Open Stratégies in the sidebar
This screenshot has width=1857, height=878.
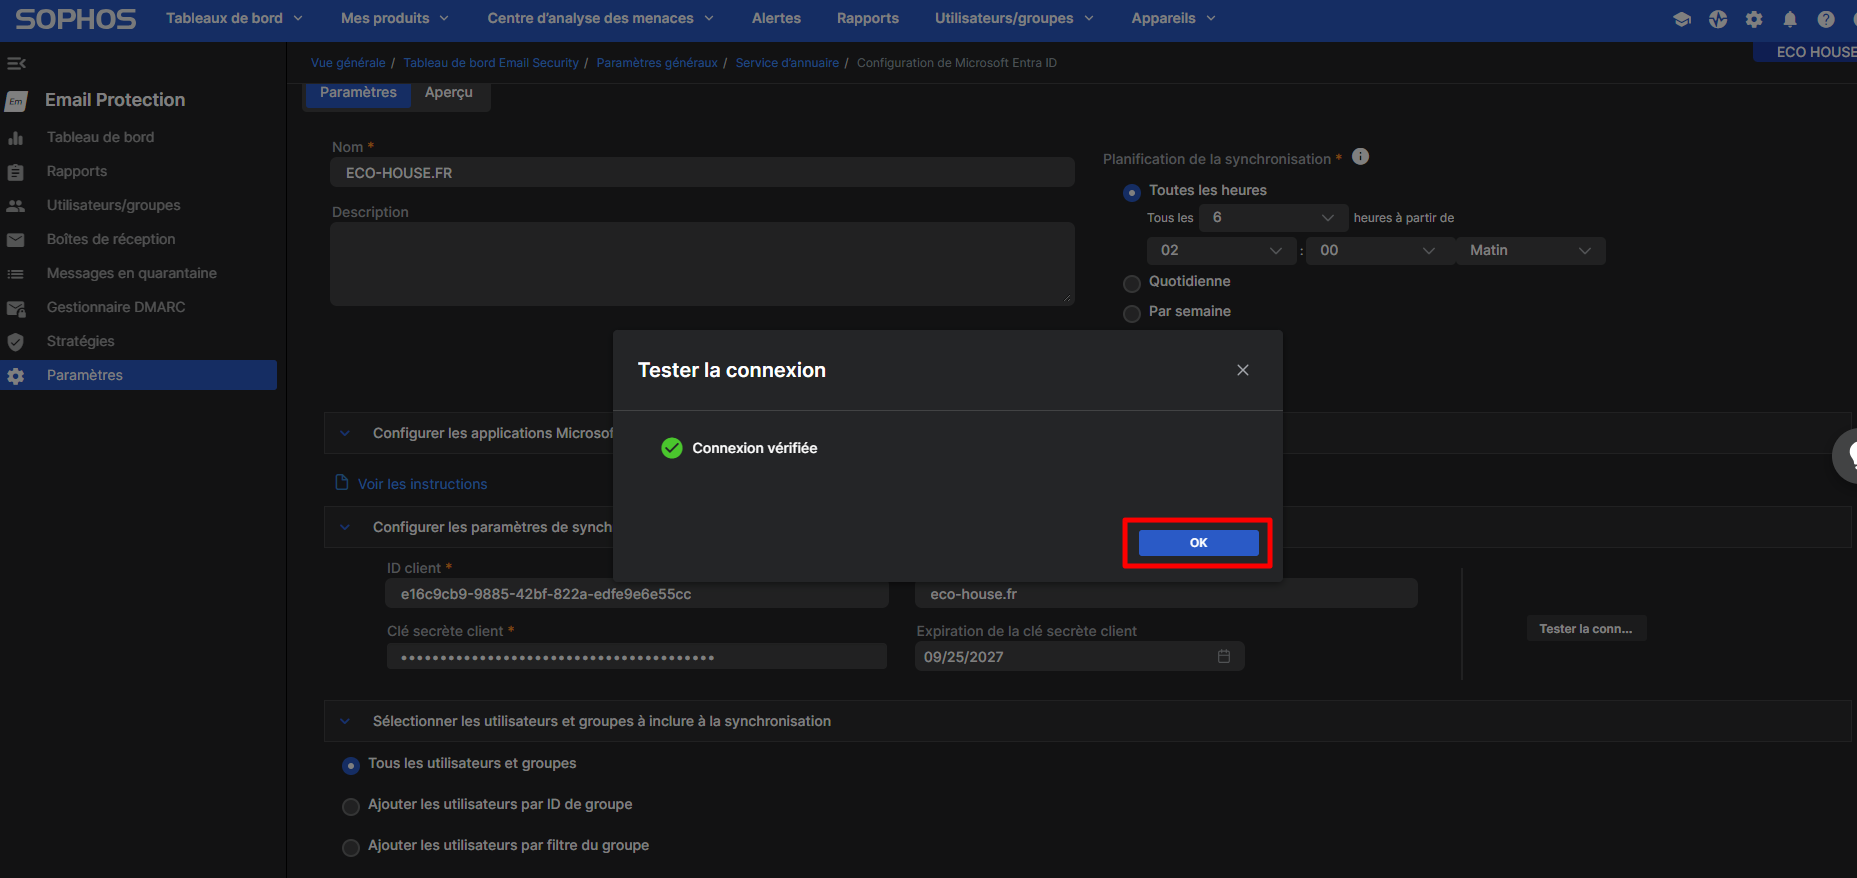click(x=81, y=341)
